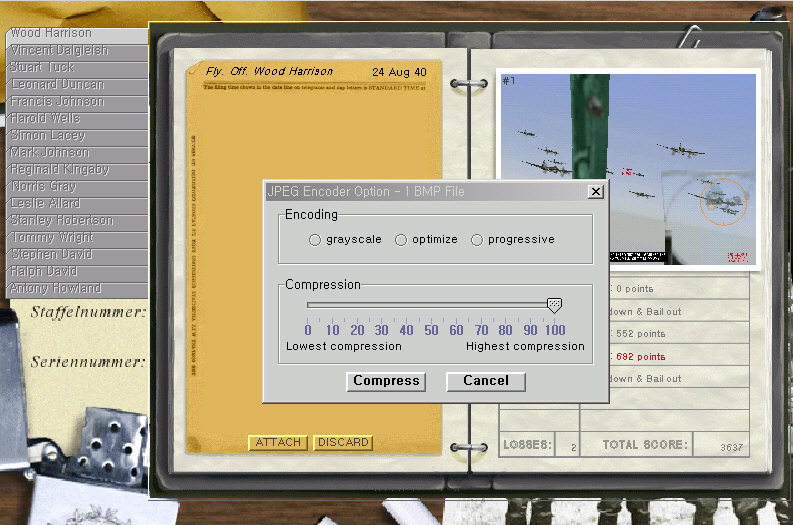Click the Fly. Off. Wood Harrison header
The height and width of the screenshot is (525, 793).
(269, 72)
